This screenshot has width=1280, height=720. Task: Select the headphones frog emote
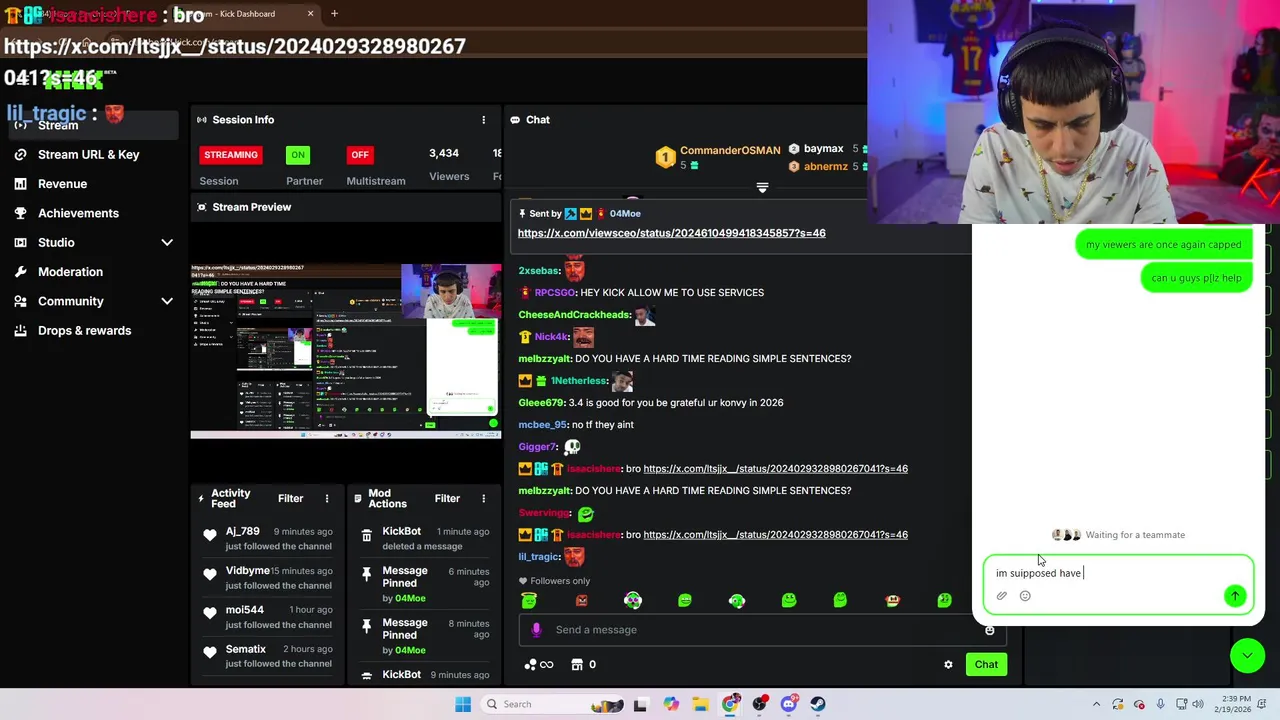(737, 600)
